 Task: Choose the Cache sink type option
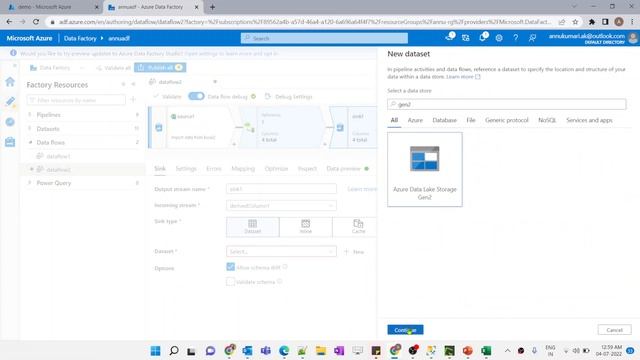[355, 227]
